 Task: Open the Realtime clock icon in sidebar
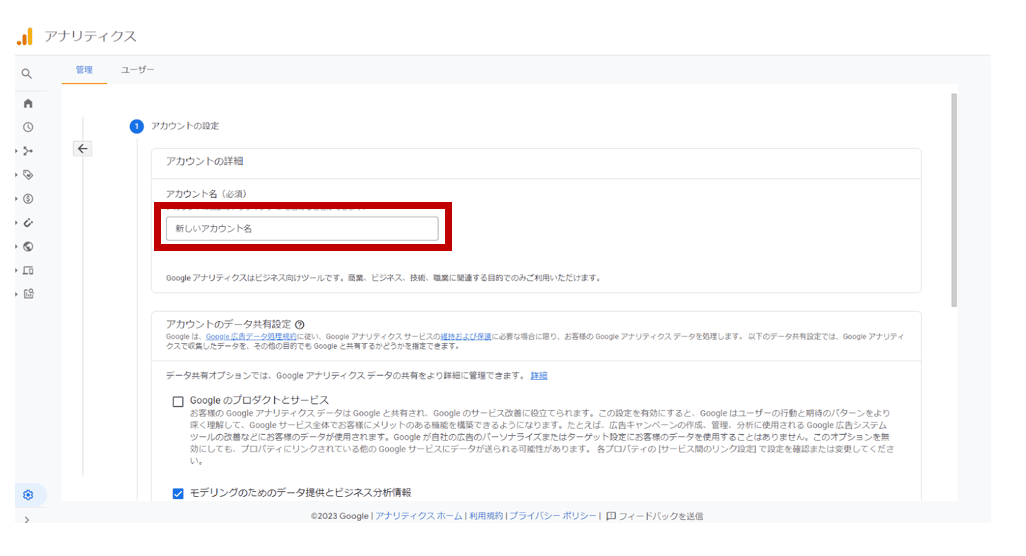[28, 127]
